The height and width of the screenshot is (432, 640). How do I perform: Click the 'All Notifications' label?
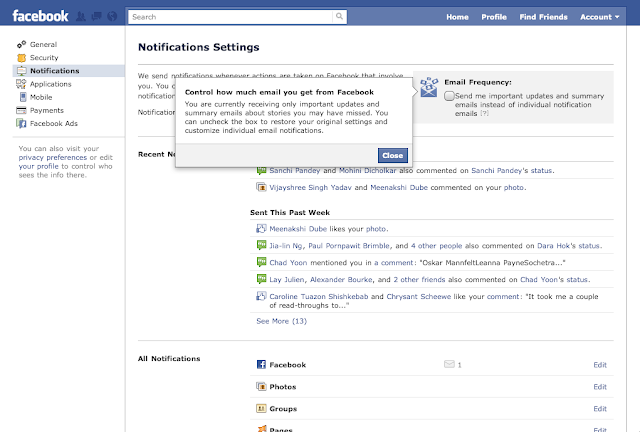169,359
